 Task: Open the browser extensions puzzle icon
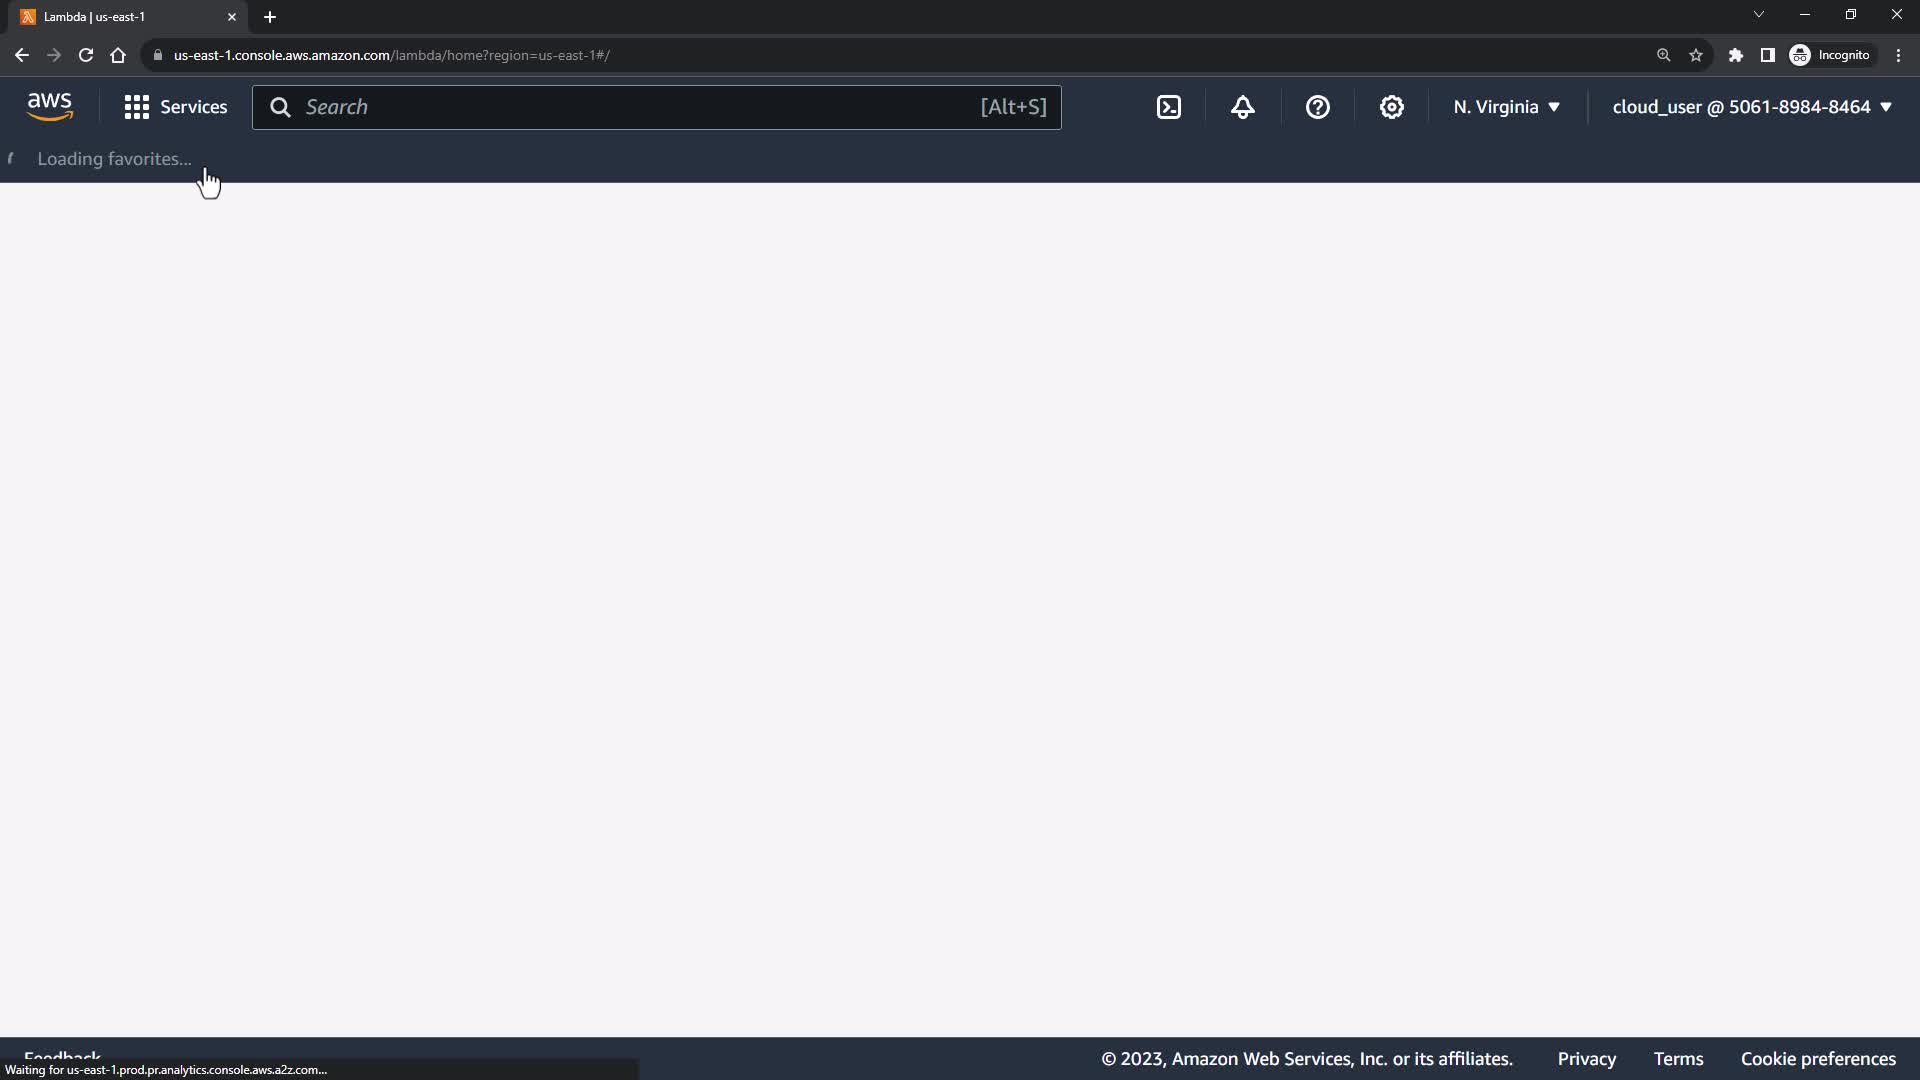pos(1736,55)
